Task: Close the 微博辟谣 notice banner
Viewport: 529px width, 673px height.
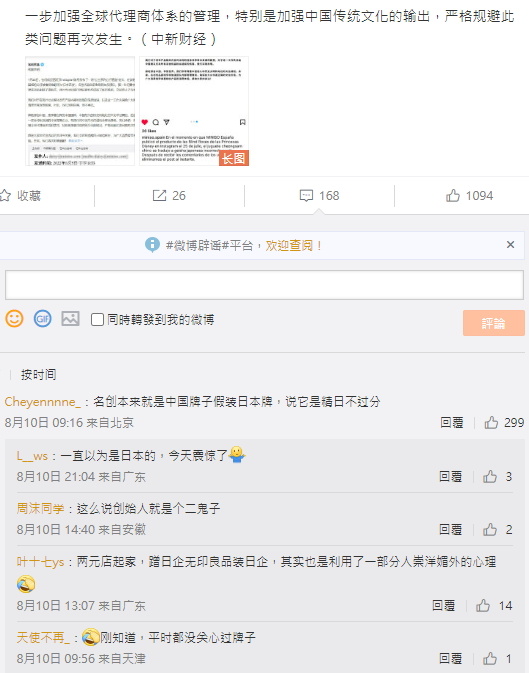Action: click(x=510, y=245)
